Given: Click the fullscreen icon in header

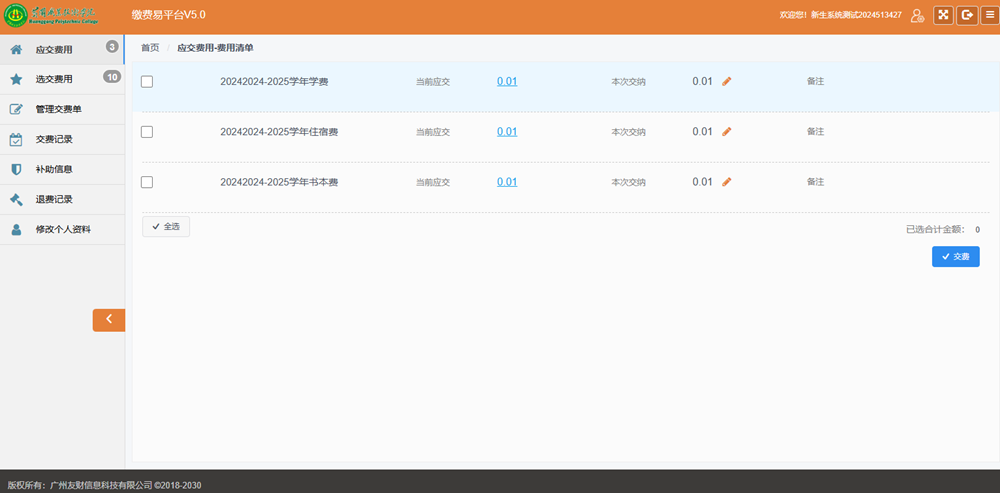Looking at the screenshot, I should (x=943, y=15).
